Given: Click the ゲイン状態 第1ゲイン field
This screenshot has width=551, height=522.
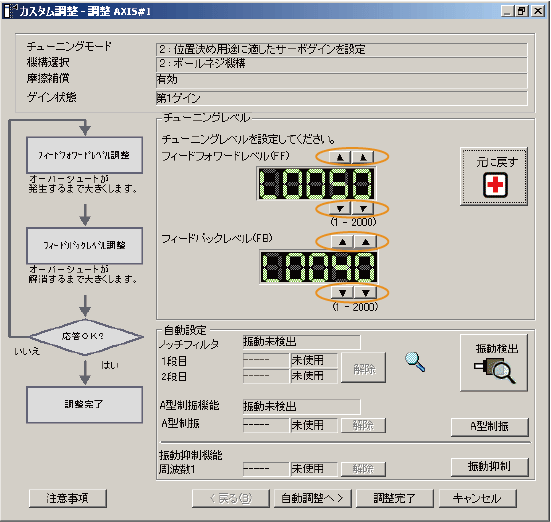Looking at the screenshot, I should (x=341, y=98).
